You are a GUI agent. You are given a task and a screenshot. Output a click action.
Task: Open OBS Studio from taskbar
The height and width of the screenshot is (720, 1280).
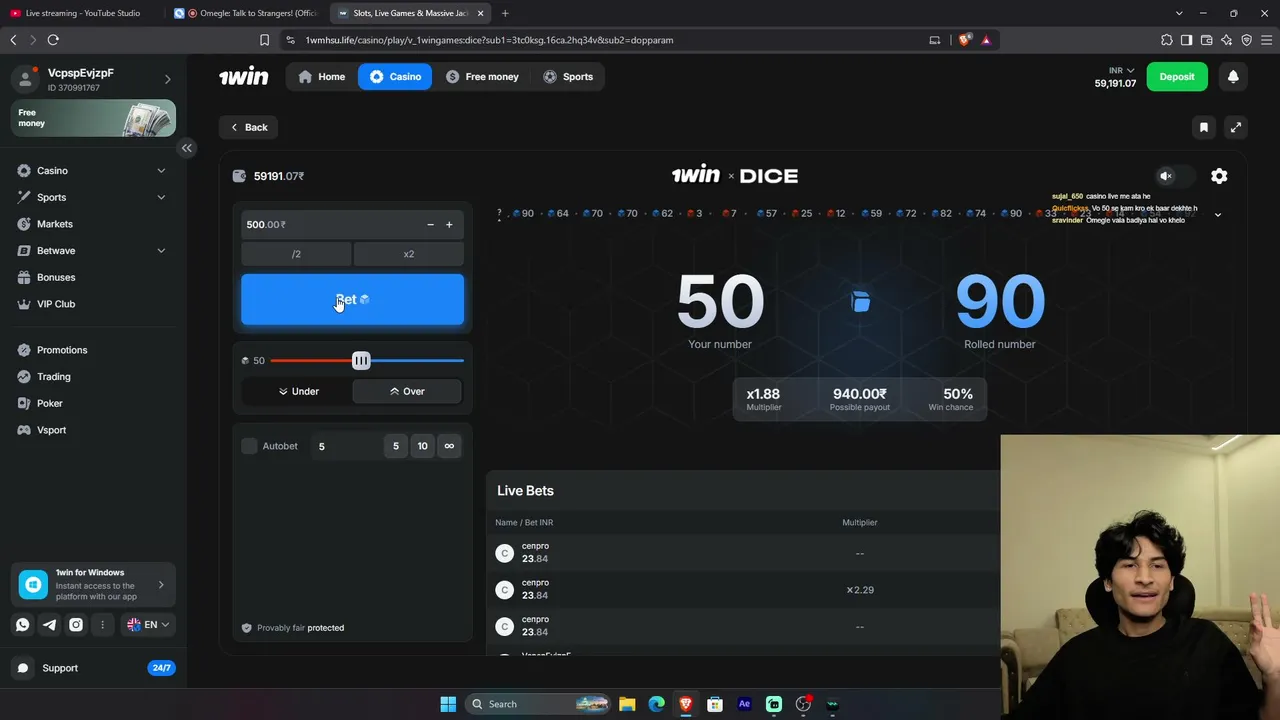pyautogui.click(x=803, y=704)
